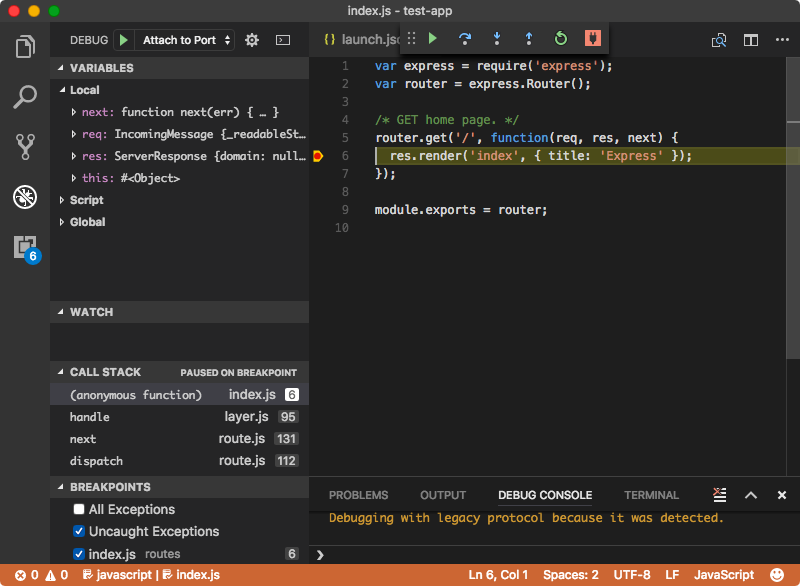Grab the debug toolbar drag handle

coord(411,38)
